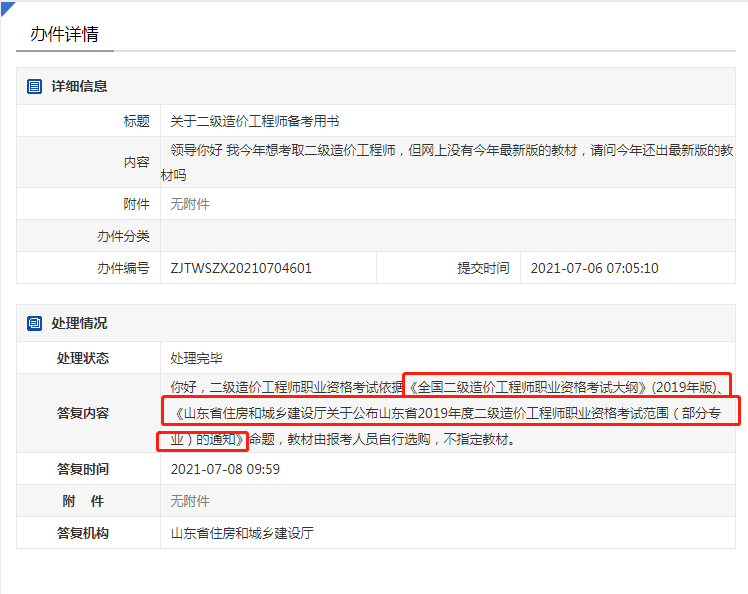Click the blue corner triangle at top-left
This screenshot has height=594, width=748.
tap(7, 7)
